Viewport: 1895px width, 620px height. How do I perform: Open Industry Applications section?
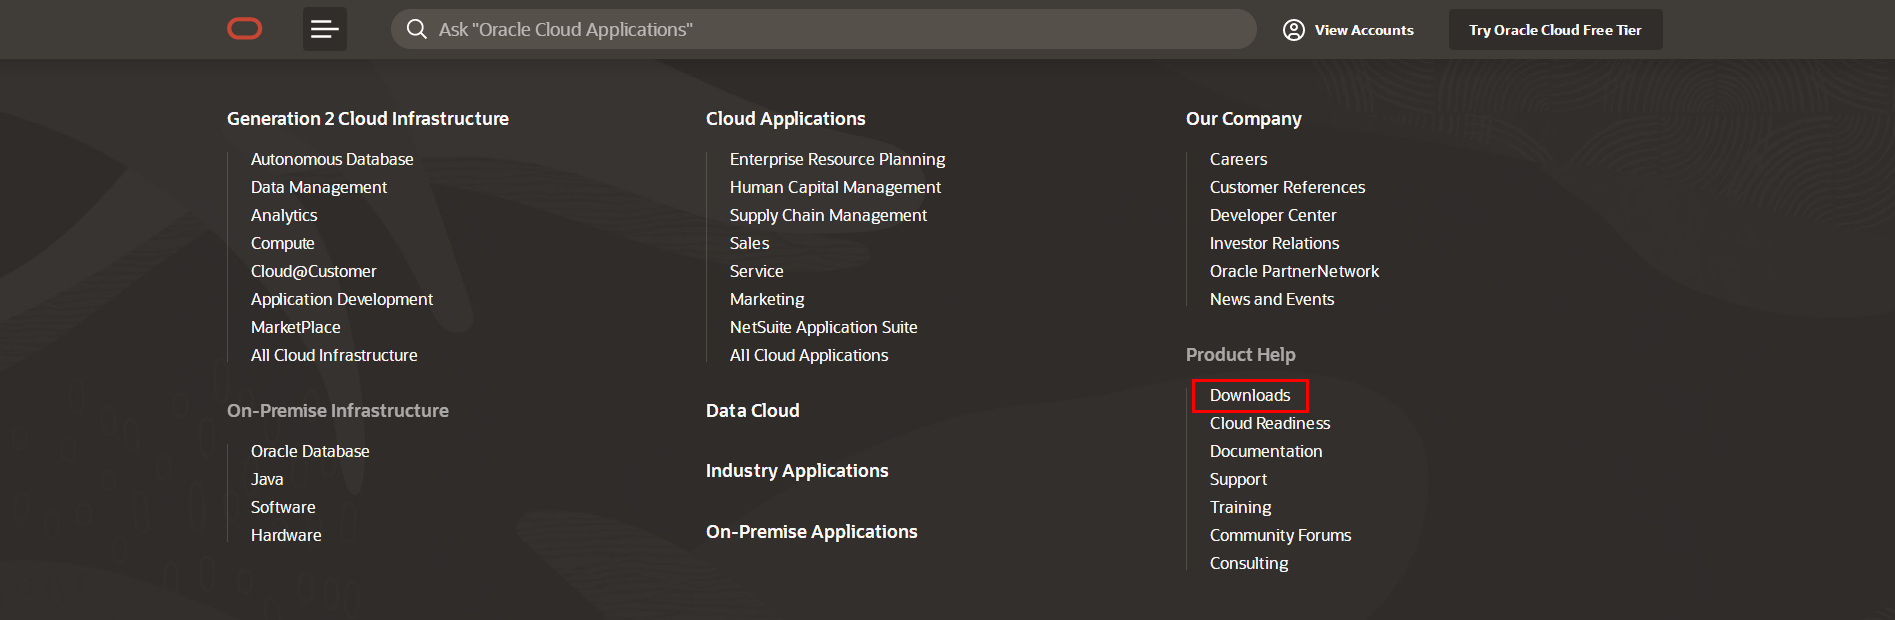(x=797, y=471)
